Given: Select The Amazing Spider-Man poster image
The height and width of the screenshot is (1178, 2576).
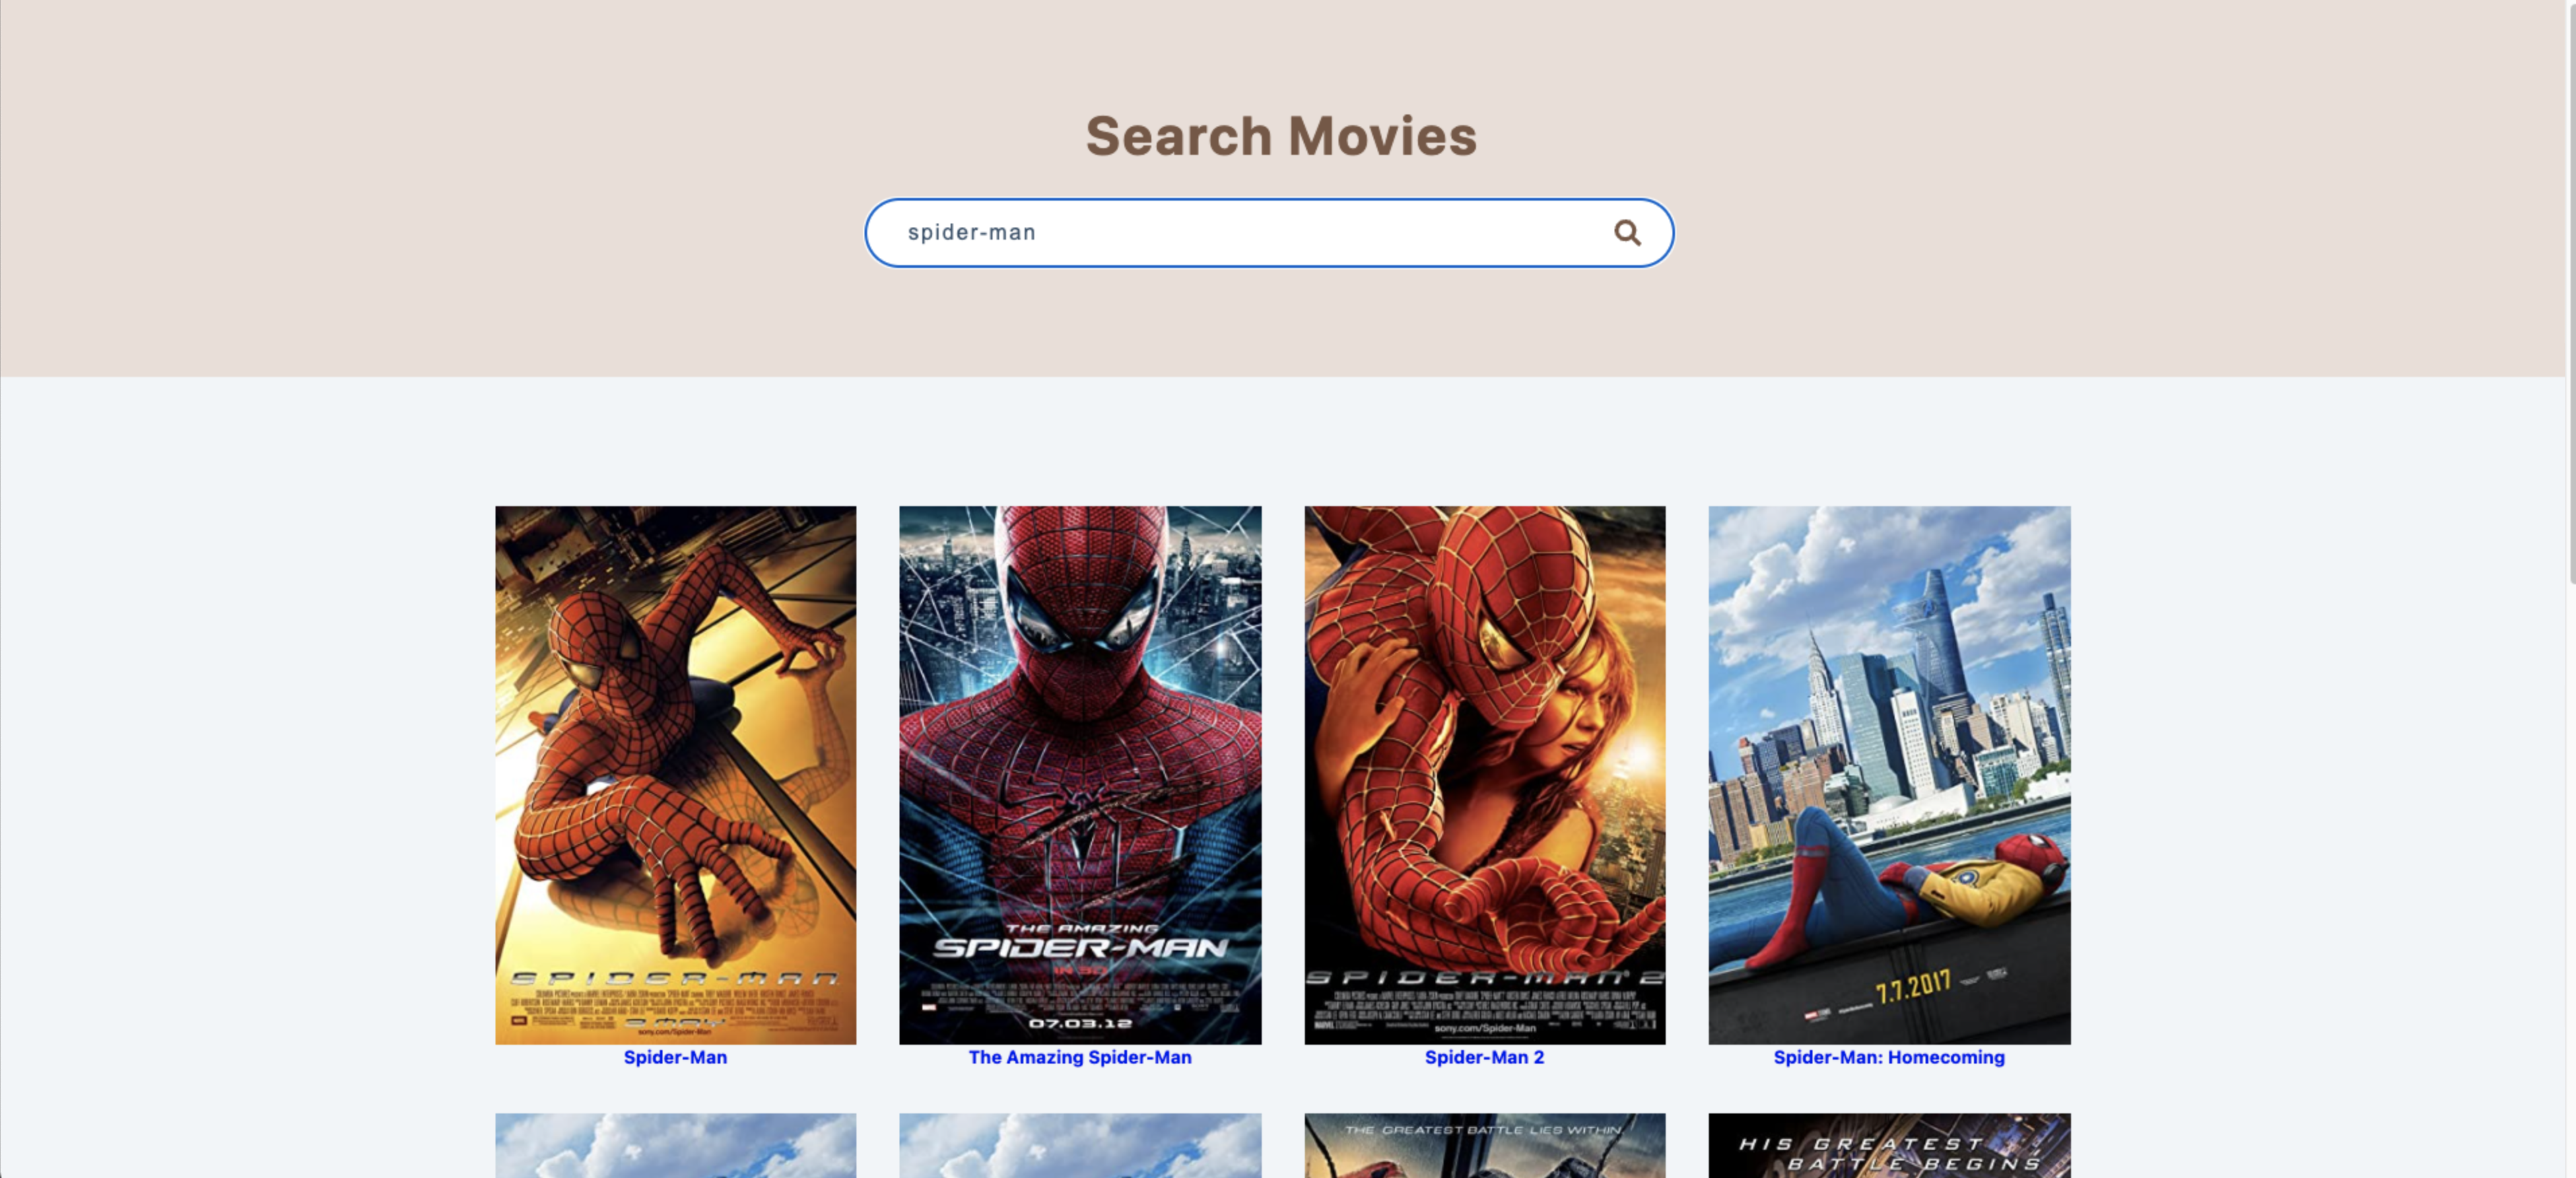Looking at the screenshot, I should 1080,775.
